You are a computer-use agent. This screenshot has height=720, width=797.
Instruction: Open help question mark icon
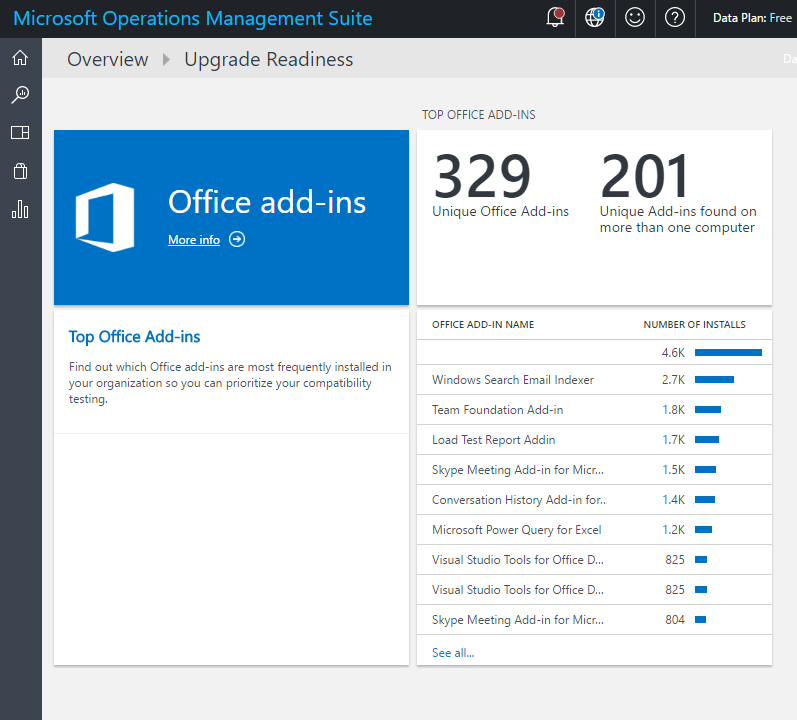(x=675, y=18)
